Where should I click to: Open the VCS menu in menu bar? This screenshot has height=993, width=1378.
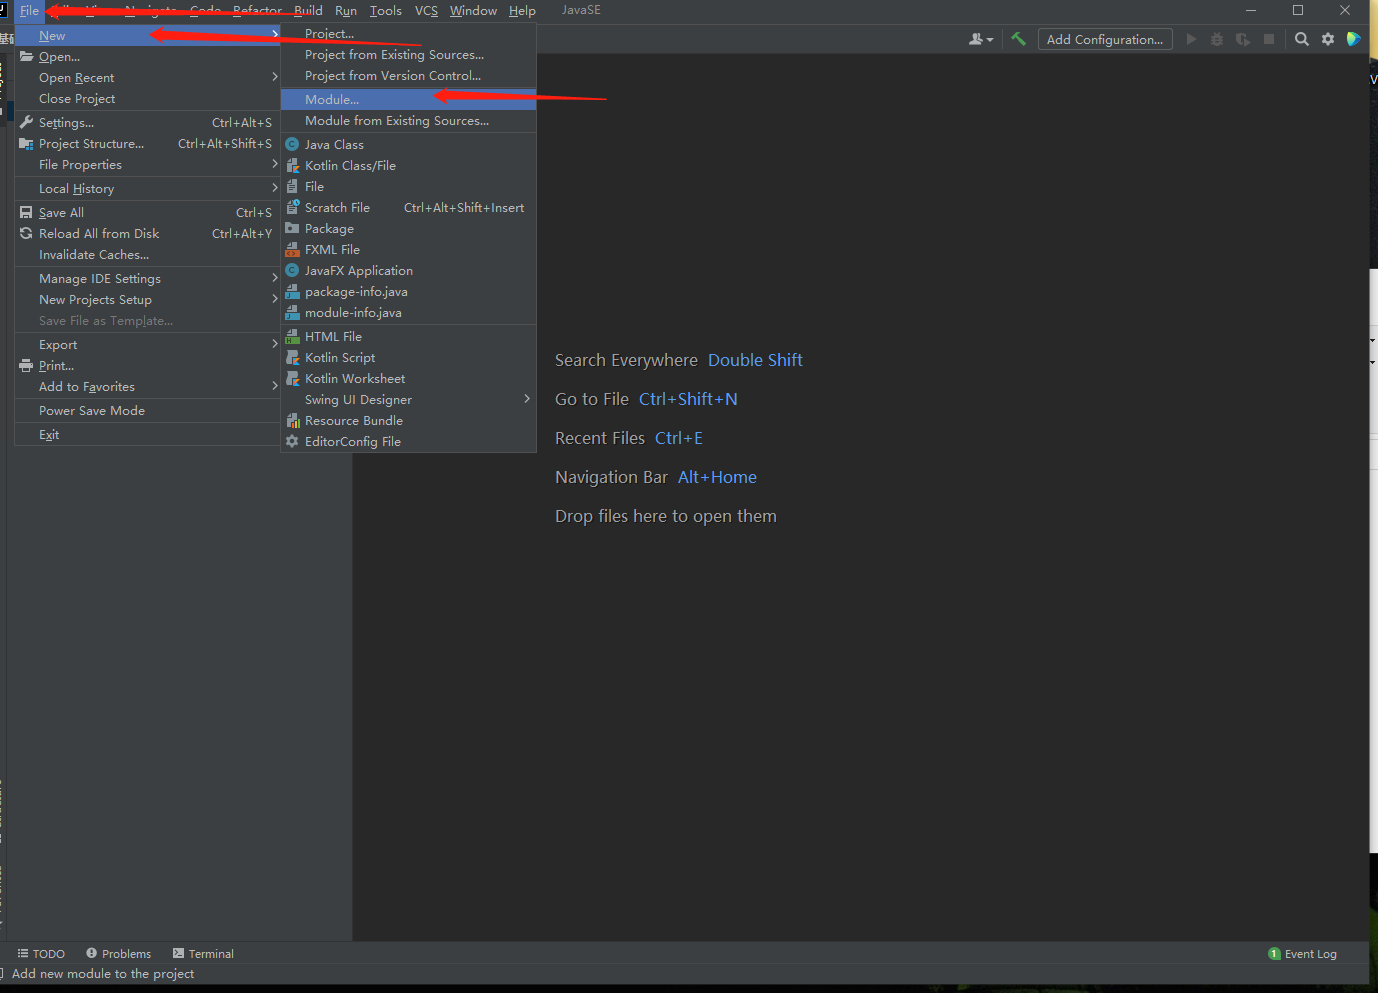[426, 11]
